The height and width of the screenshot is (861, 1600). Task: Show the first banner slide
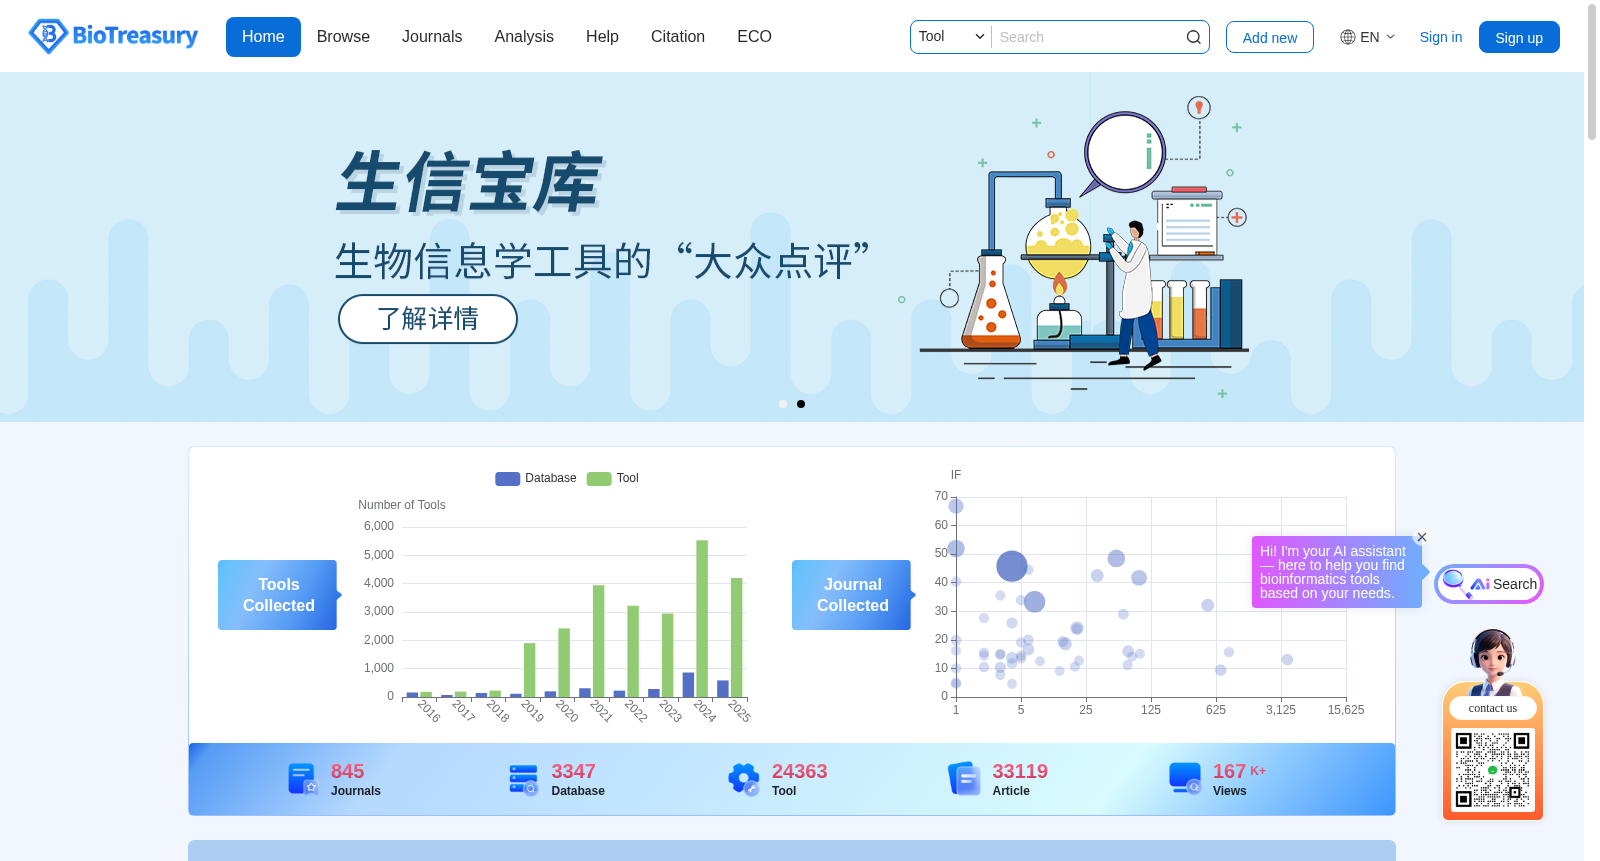[783, 404]
